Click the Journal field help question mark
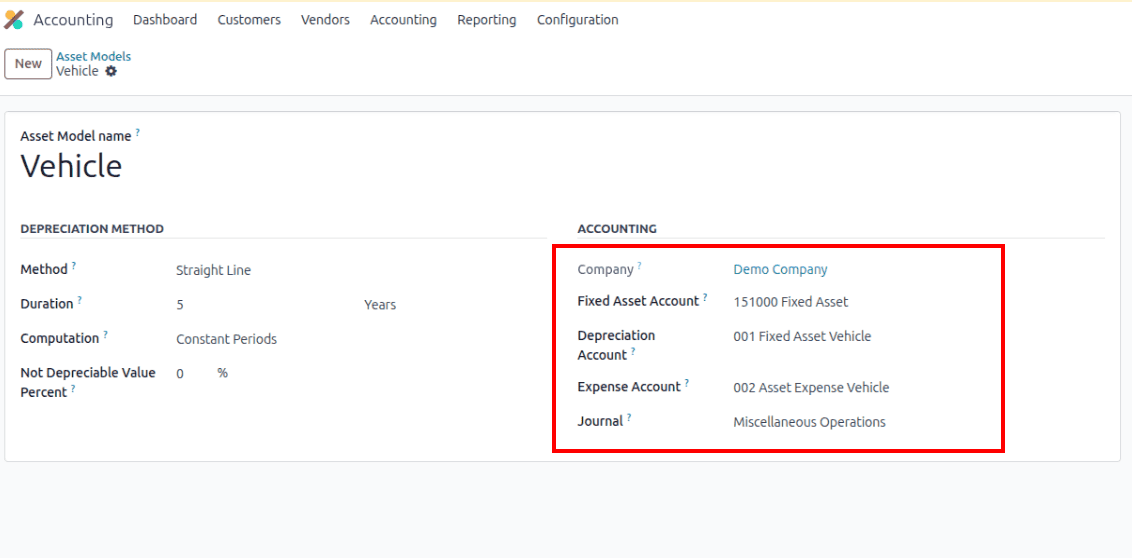 (629, 418)
